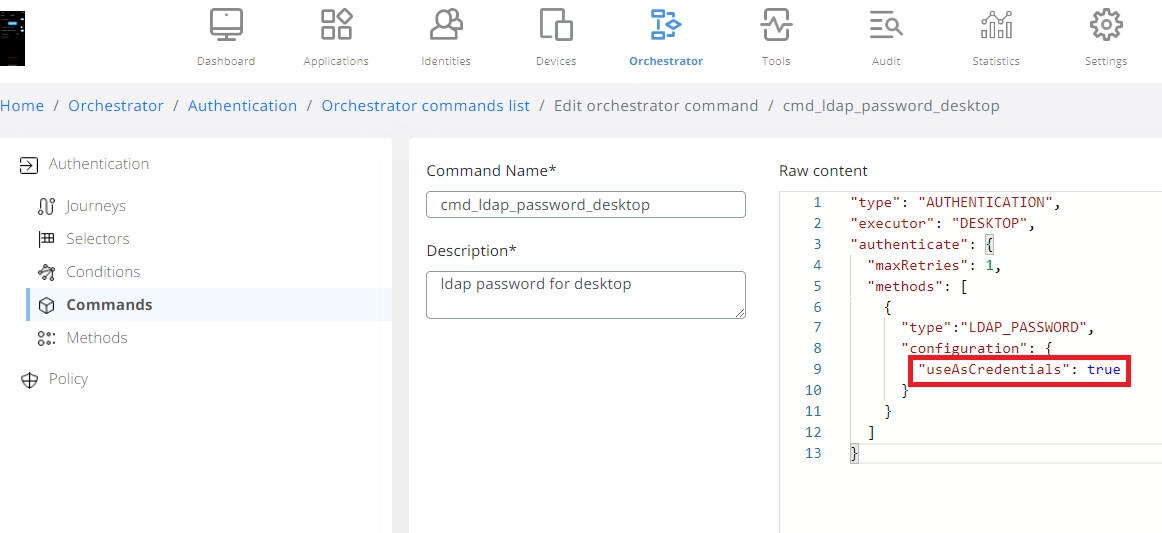Expand the Policy sidebar section
The width and height of the screenshot is (1162, 533).
click(68, 379)
